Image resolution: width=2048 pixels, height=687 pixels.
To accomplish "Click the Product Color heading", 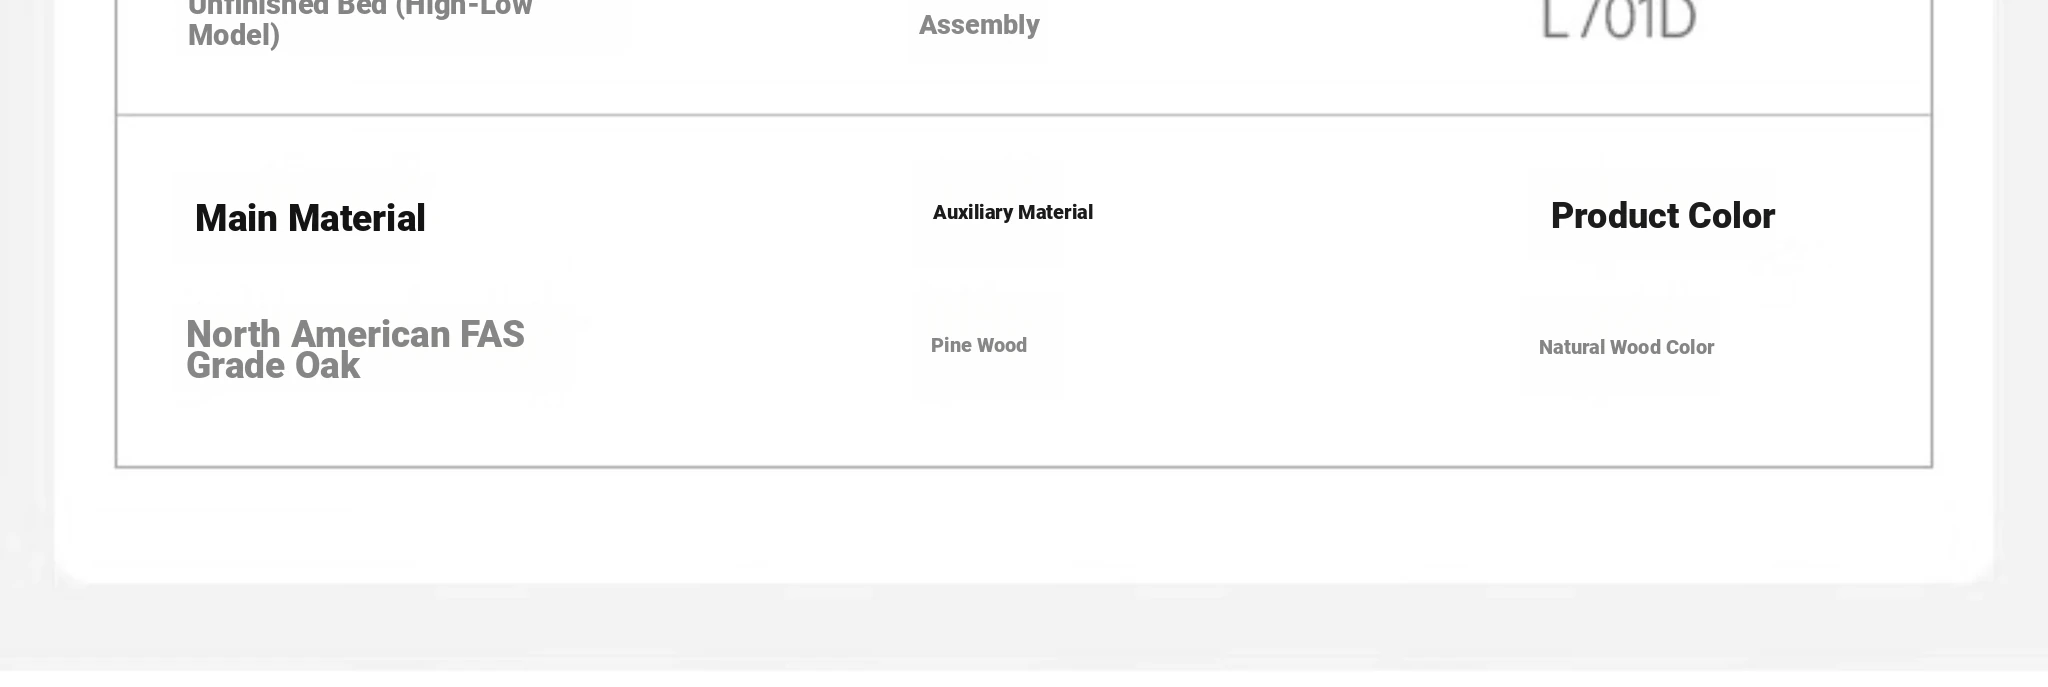I will pos(1662,216).
